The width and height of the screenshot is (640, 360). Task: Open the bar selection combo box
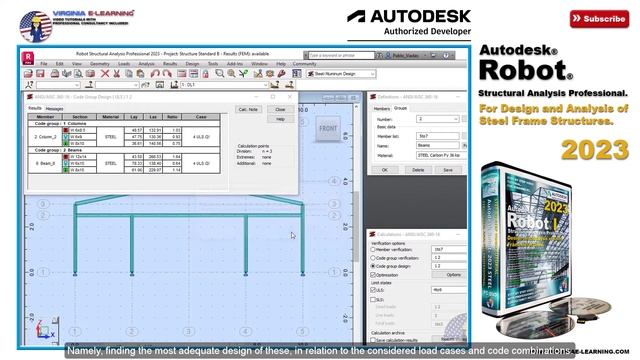[x=117, y=85]
